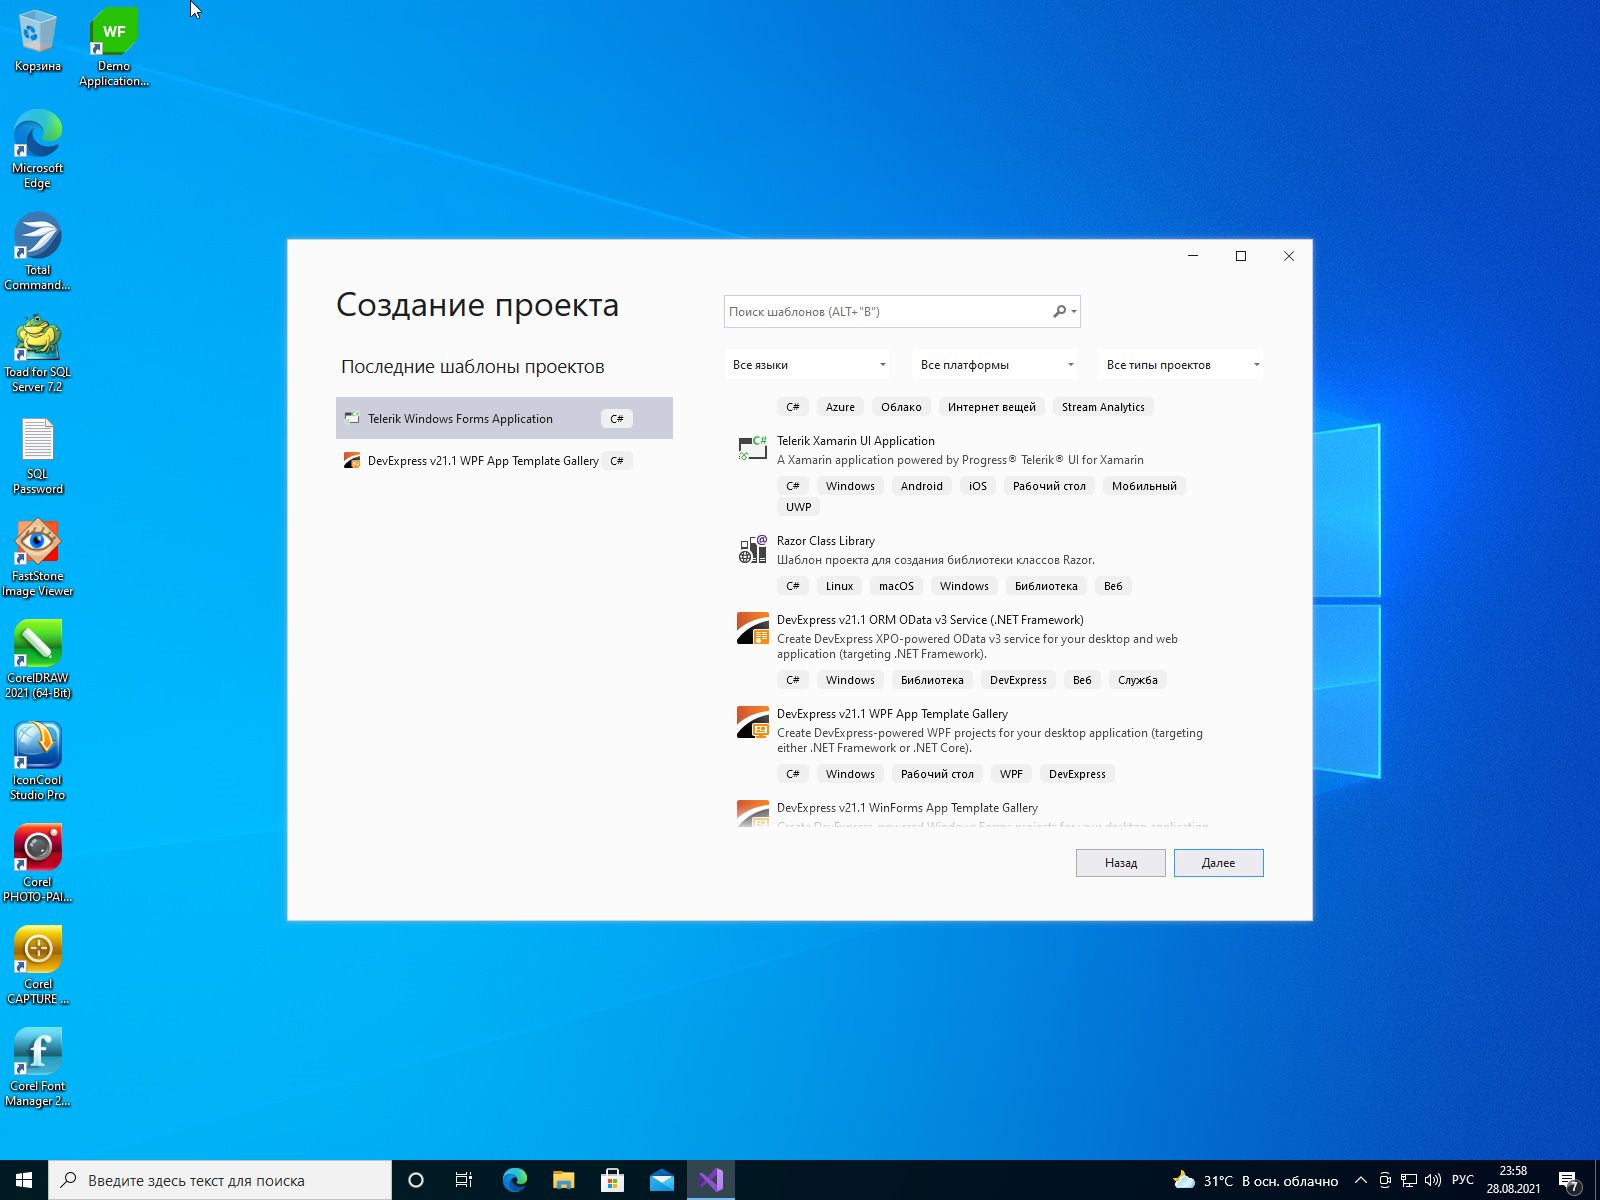Click the Razor Class Library template icon
Viewport: 1600px width, 1200px height.
click(x=752, y=549)
